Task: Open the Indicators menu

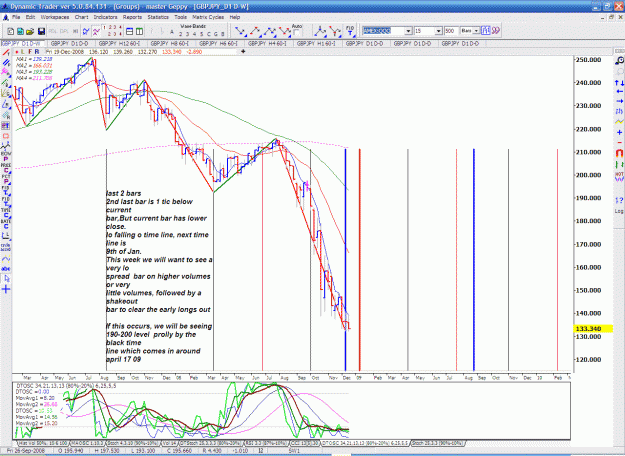Action: pos(105,17)
